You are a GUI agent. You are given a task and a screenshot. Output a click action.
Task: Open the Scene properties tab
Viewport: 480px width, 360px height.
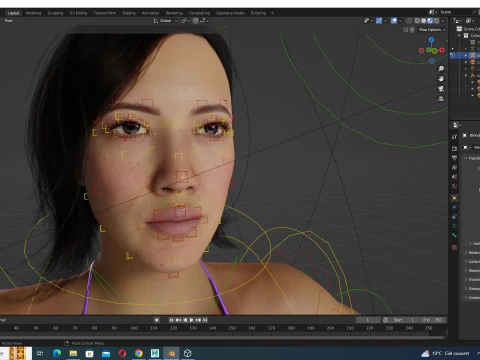click(454, 176)
